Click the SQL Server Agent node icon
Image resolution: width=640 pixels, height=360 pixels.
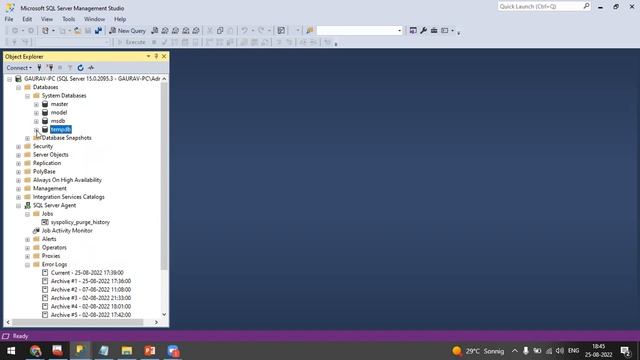[27, 205]
